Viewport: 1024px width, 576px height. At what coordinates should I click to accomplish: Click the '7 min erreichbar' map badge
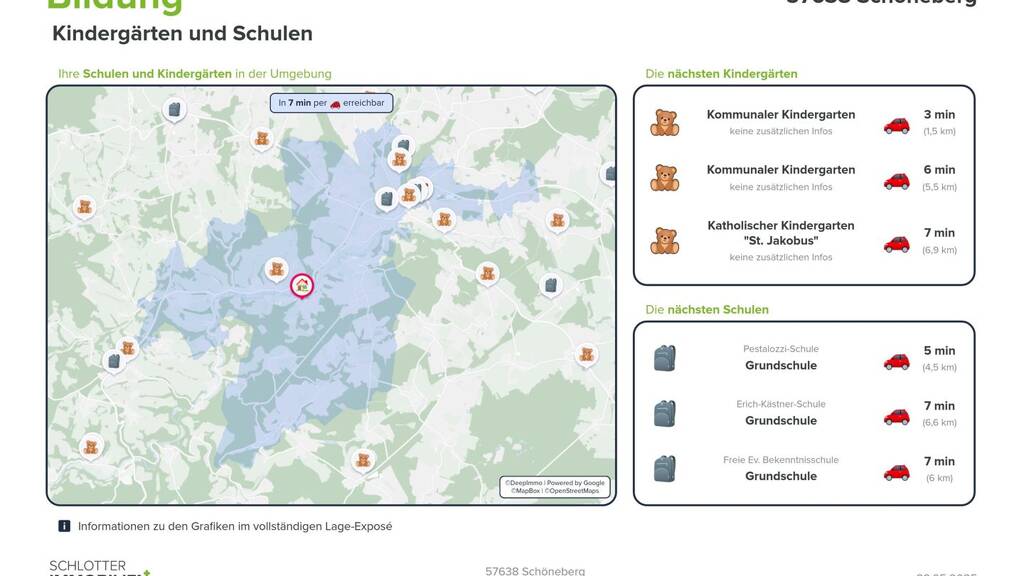[x=330, y=103]
